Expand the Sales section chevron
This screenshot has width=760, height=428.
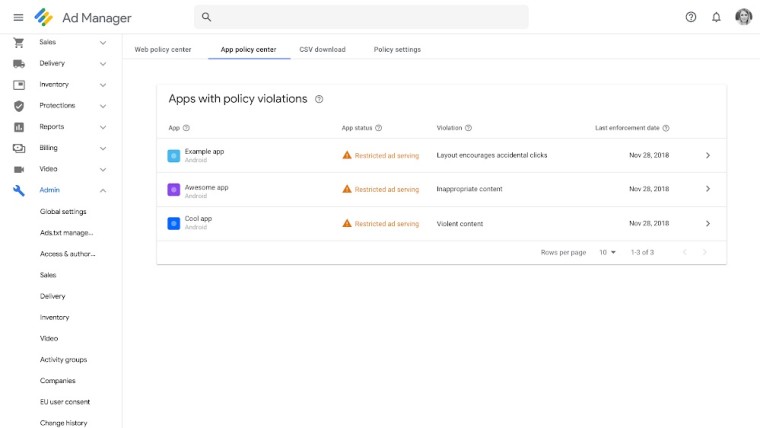103,43
